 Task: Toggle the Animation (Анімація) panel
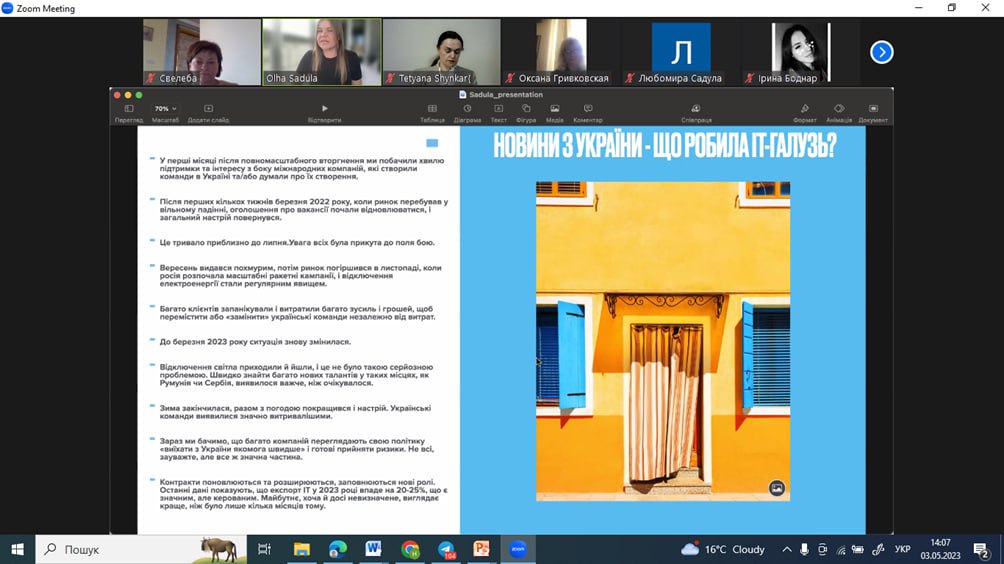pos(839,108)
